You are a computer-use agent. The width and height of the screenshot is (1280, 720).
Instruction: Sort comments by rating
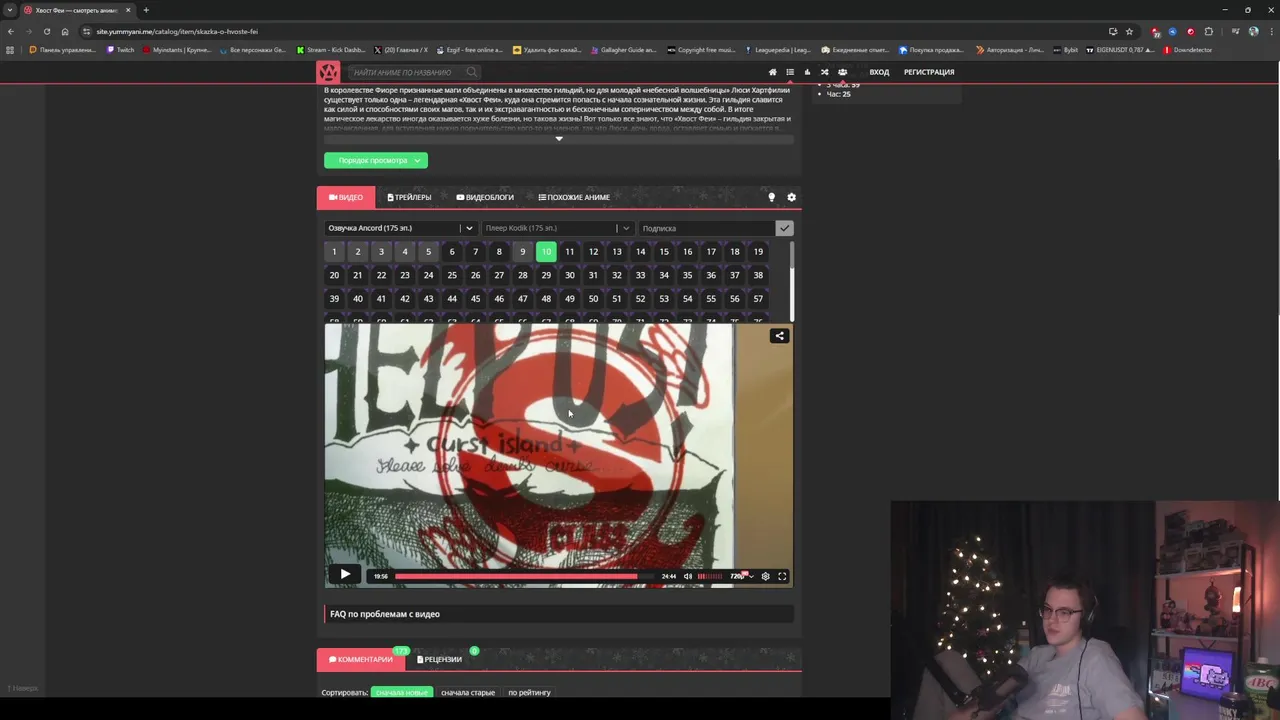[529, 692]
